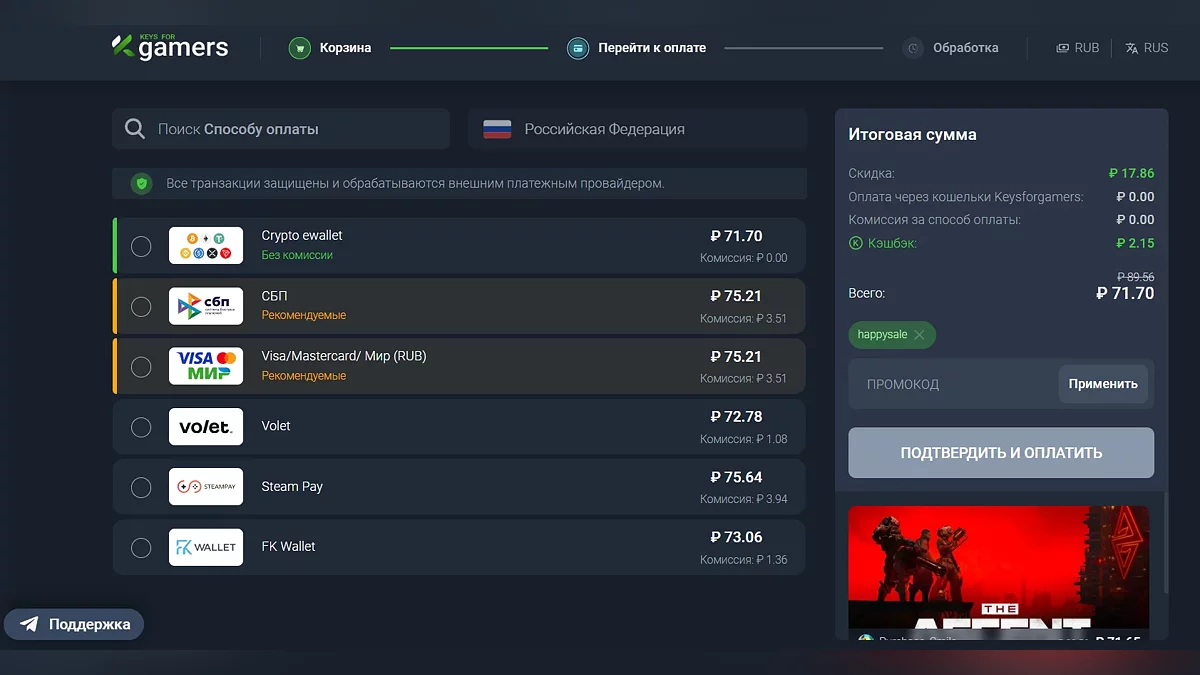Click Оплата через кошельки Keysforgamers label
Viewport: 1200px width, 675px height.
pyautogui.click(x=966, y=197)
